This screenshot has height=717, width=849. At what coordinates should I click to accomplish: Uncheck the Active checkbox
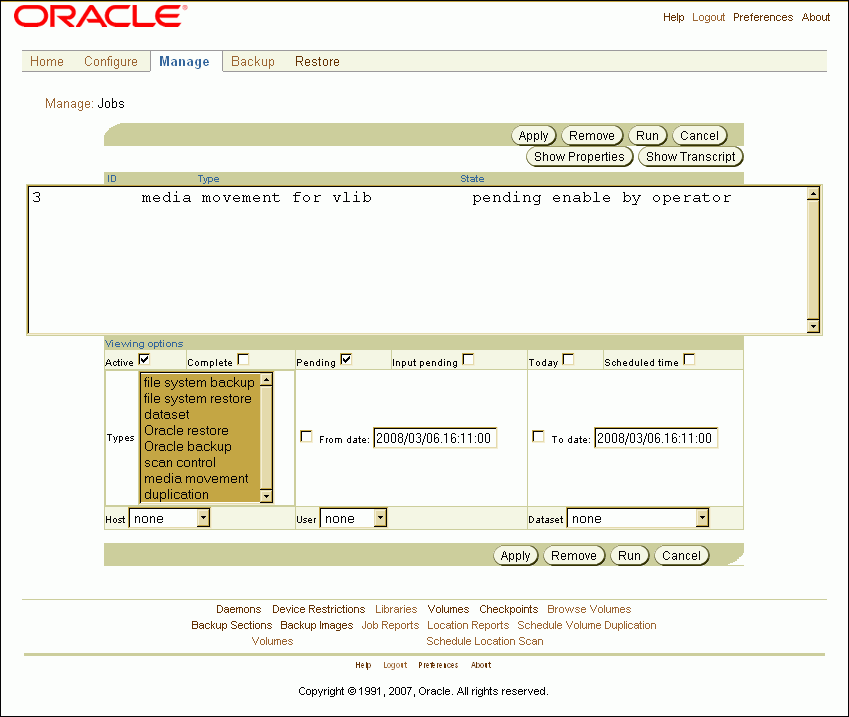pyautogui.click(x=144, y=359)
